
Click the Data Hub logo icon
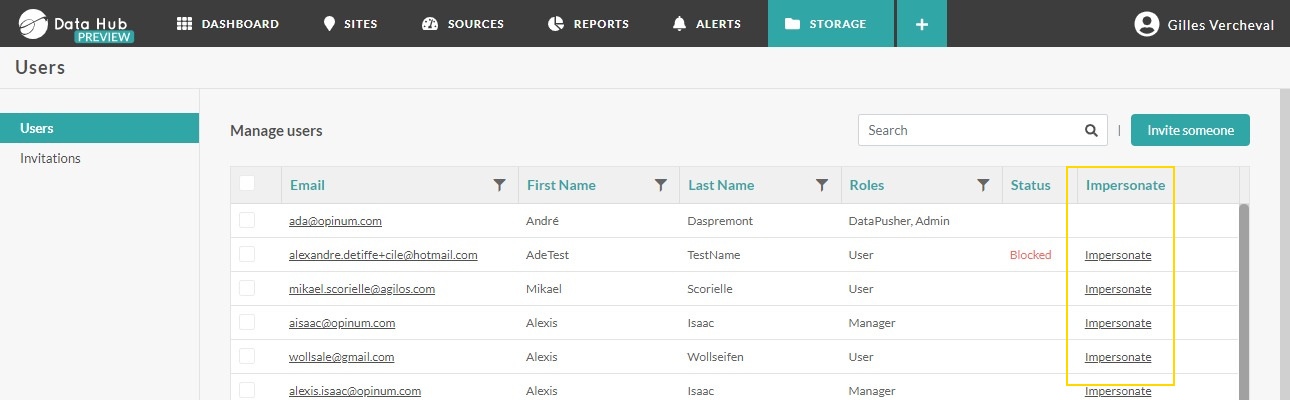tap(34, 24)
